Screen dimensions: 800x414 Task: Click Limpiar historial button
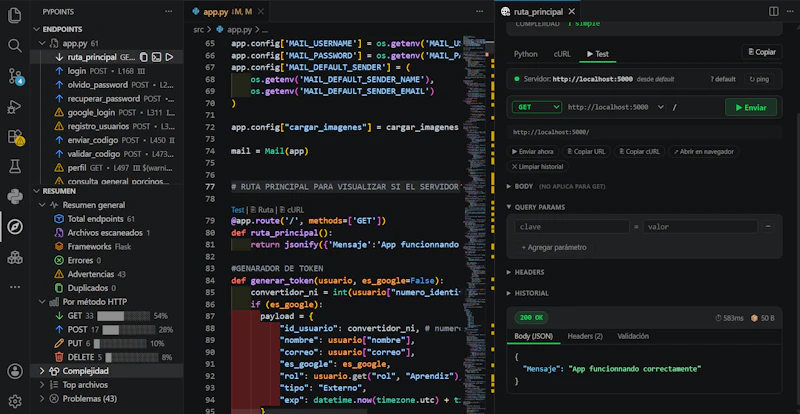coord(537,166)
